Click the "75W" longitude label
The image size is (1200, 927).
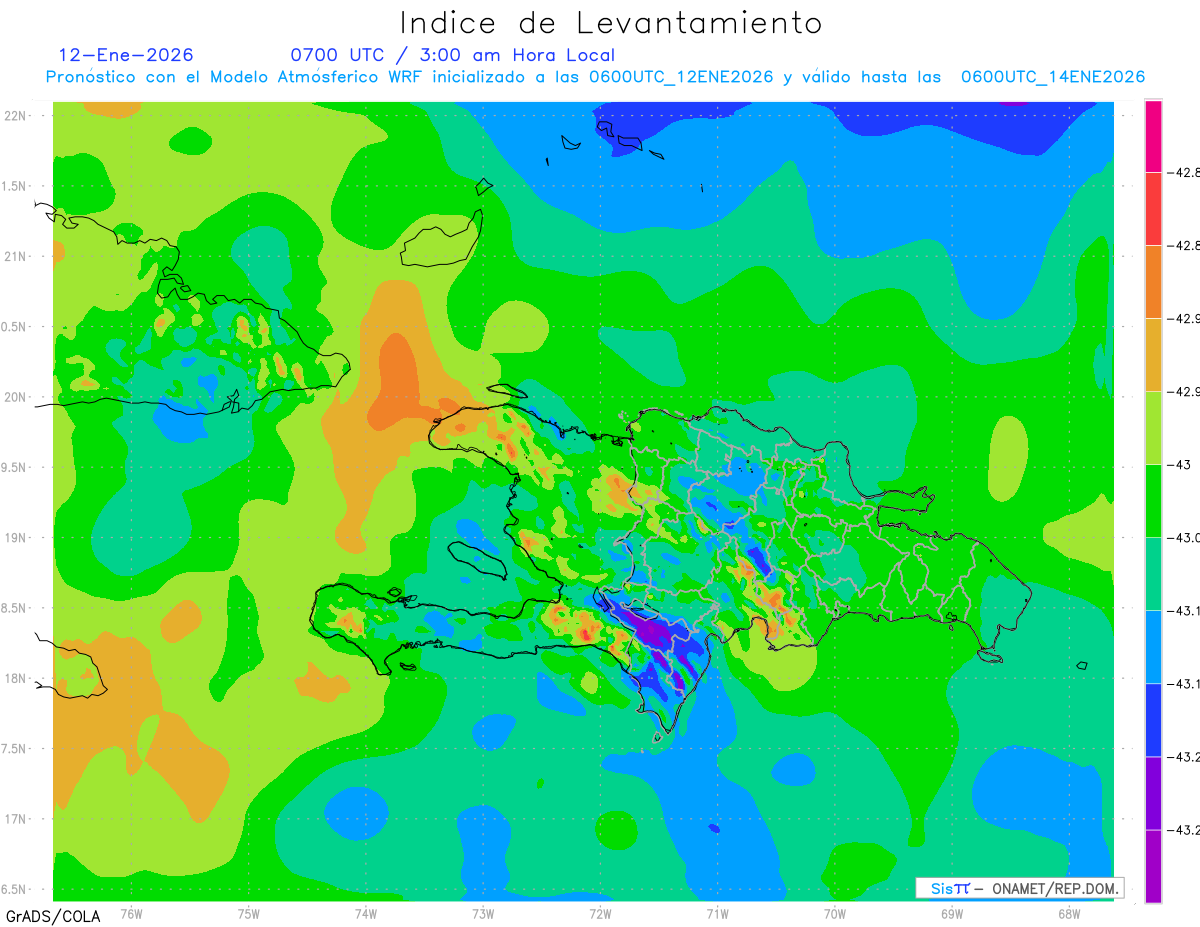point(249,913)
